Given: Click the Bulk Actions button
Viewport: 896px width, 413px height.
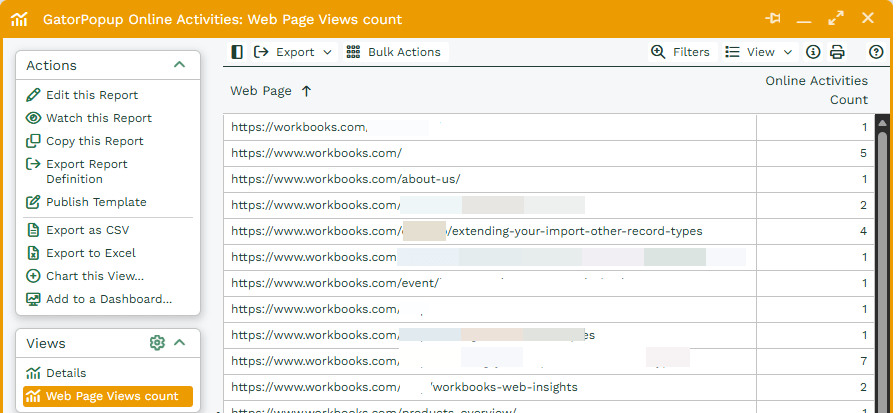Looking at the screenshot, I should click(x=394, y=52).
